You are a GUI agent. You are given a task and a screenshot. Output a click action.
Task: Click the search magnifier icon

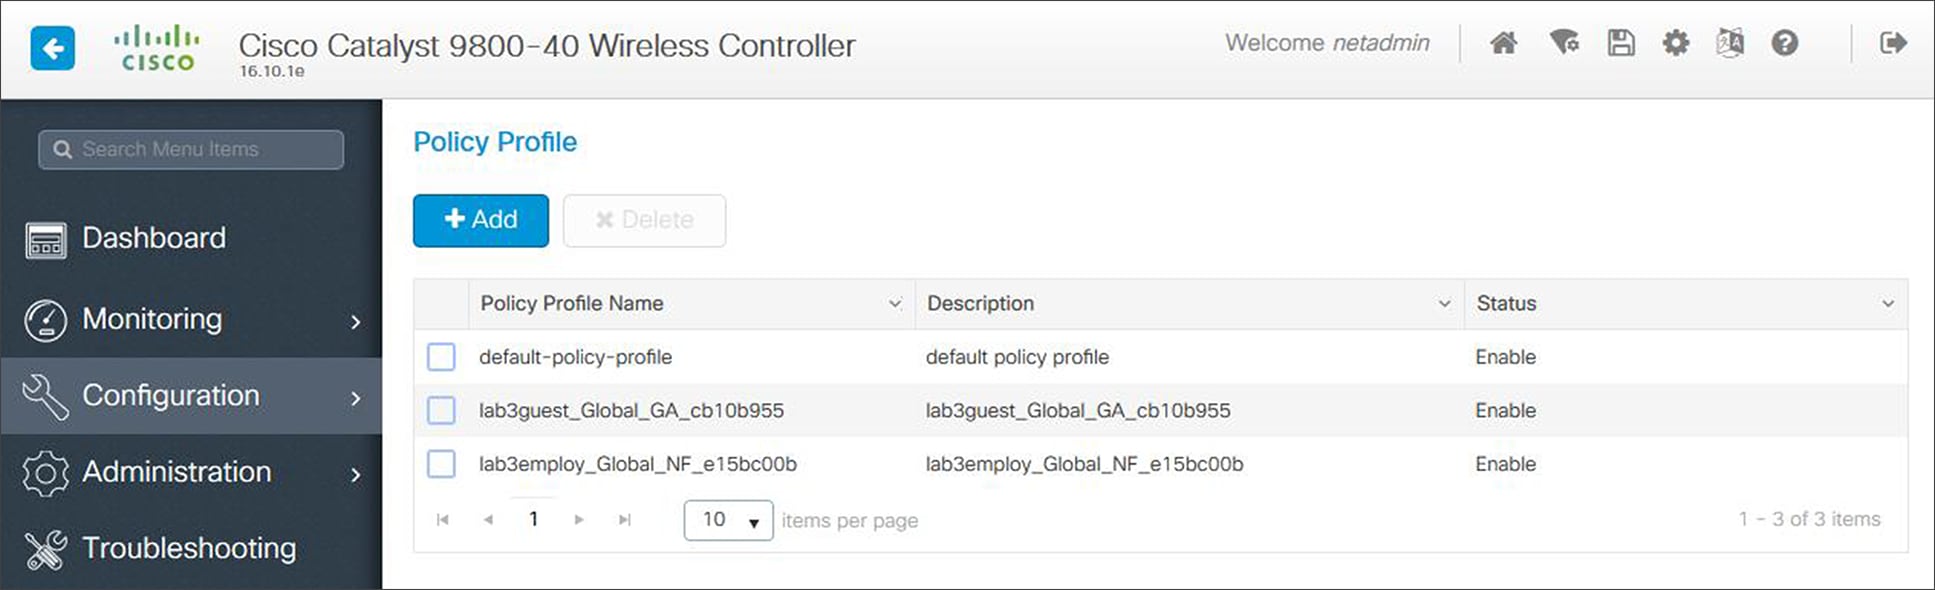(x=63, y=149)
